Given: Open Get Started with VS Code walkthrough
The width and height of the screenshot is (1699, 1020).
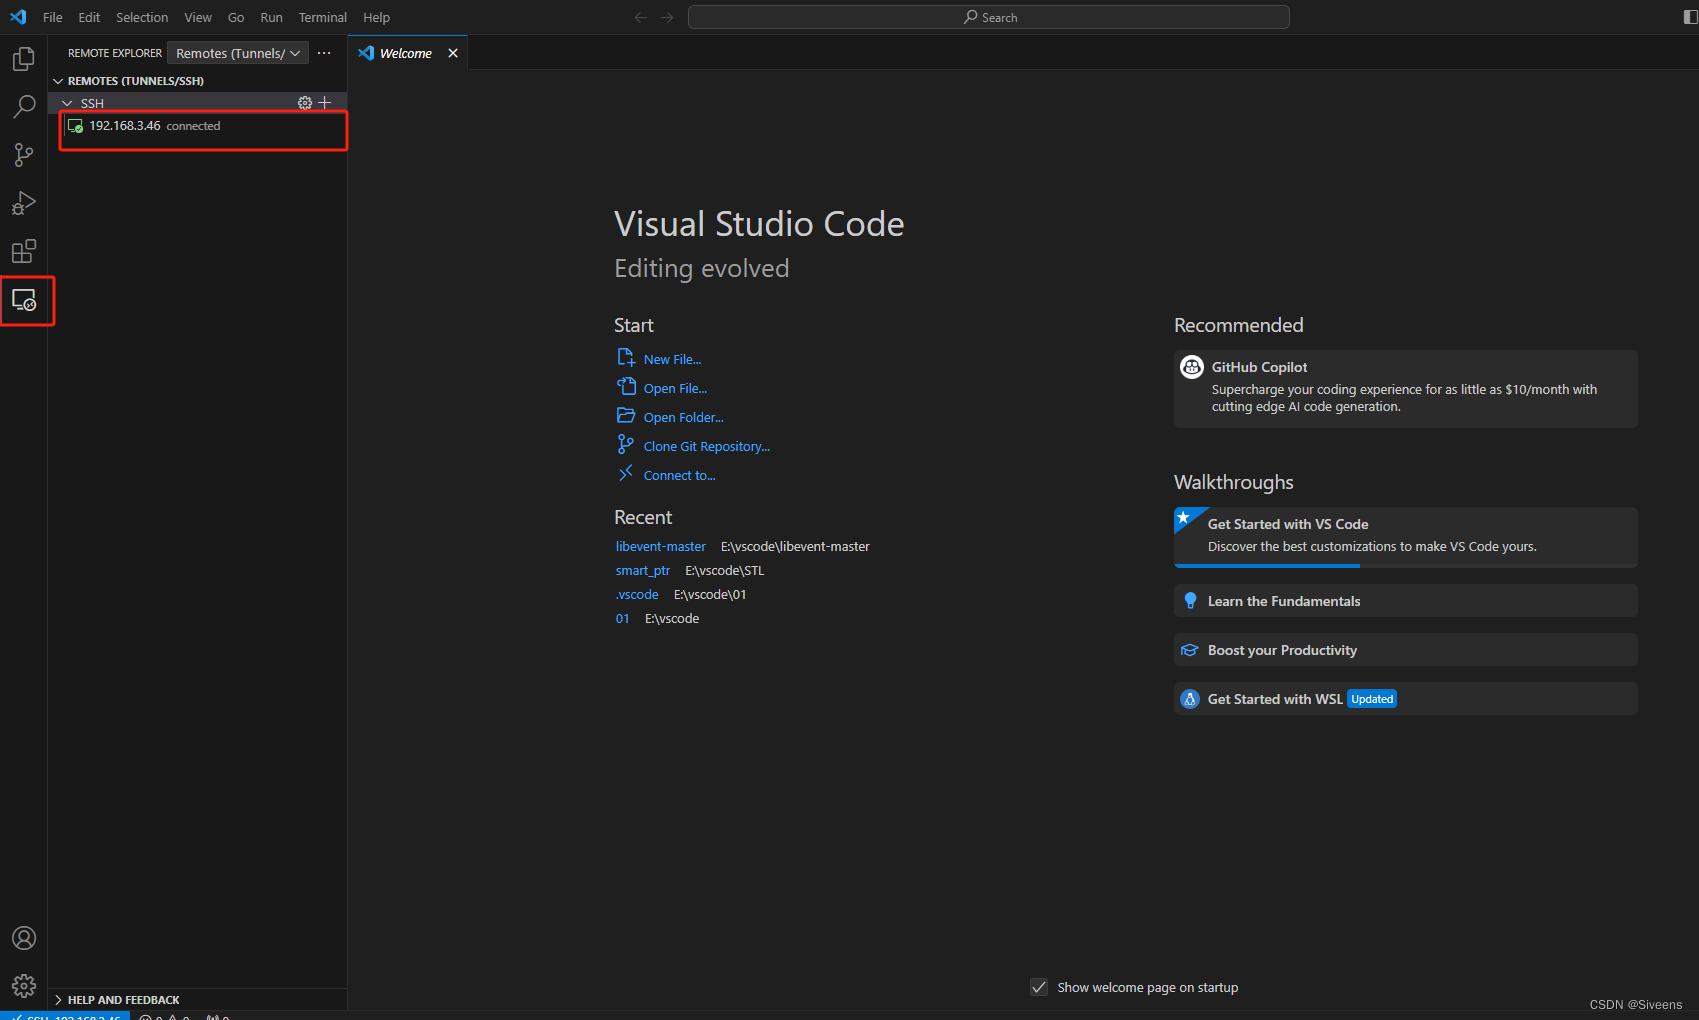Looking at the screenshot, I should (1405, 536).
